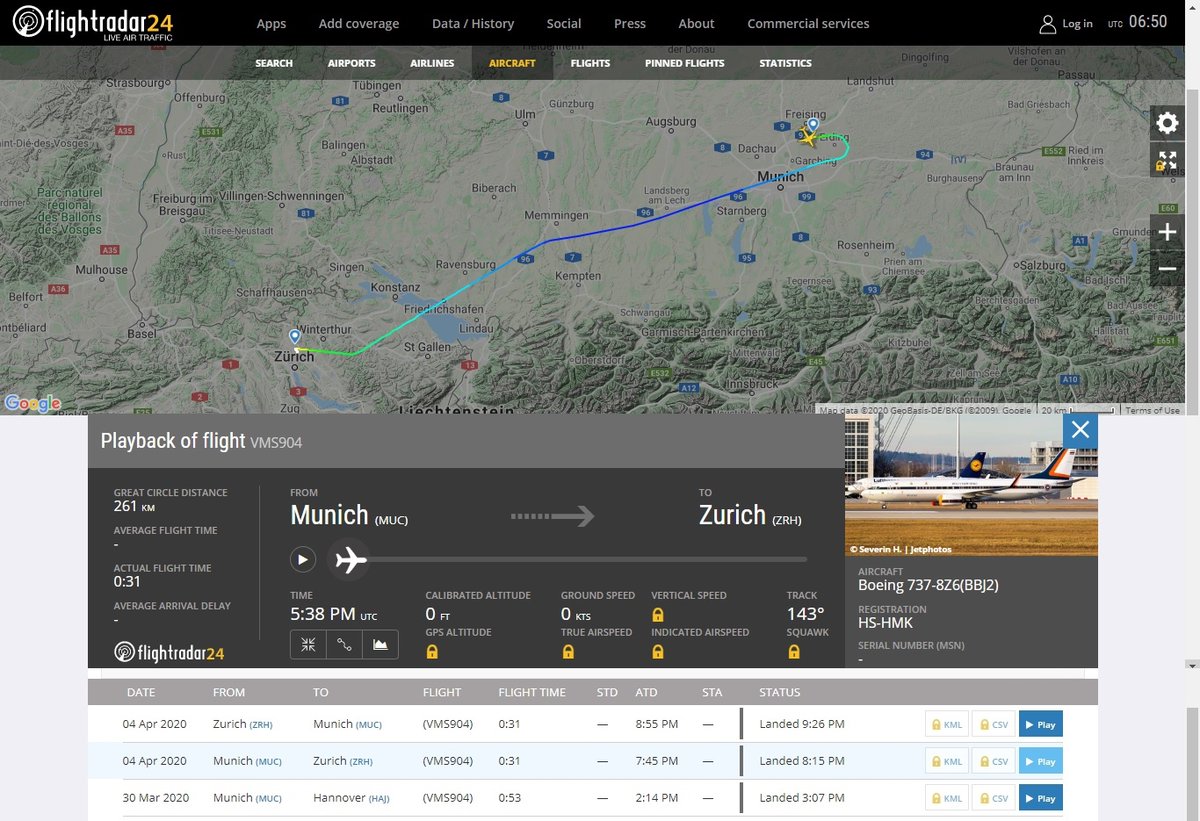
Task: Show speed and altitude graph icon
Action: click(x=380, y=645)
